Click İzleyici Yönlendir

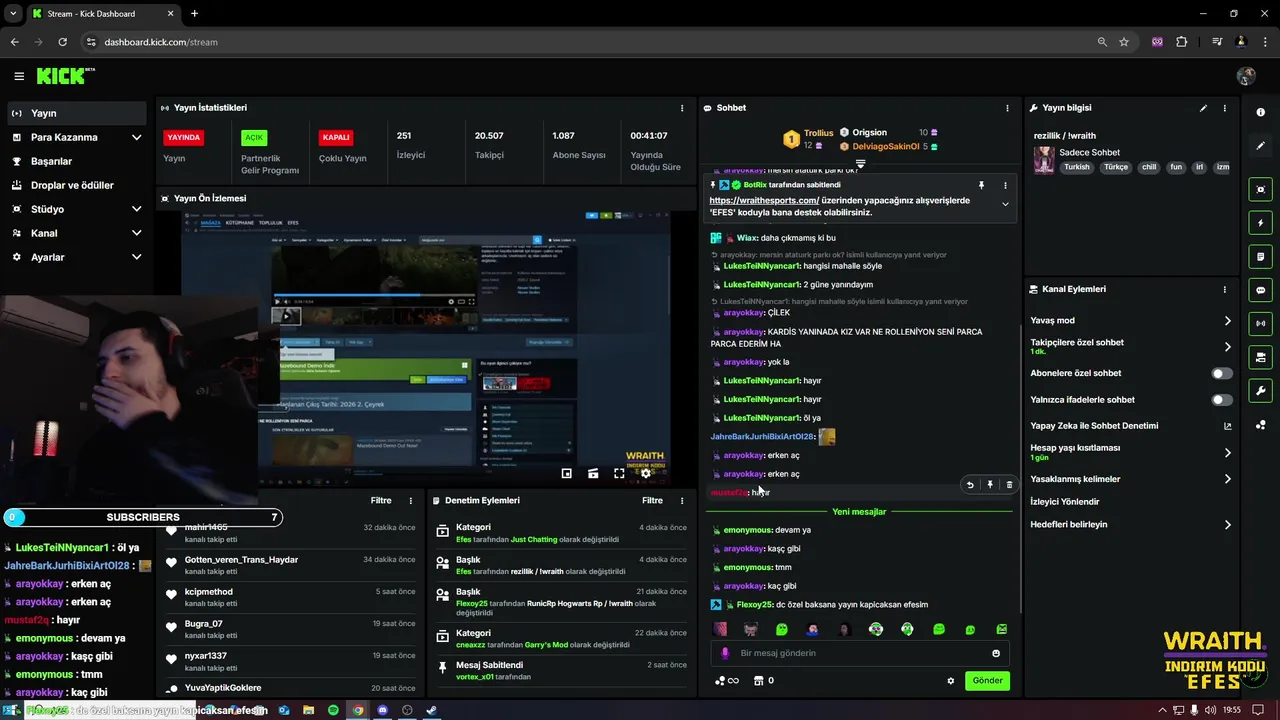point(1065,502)
